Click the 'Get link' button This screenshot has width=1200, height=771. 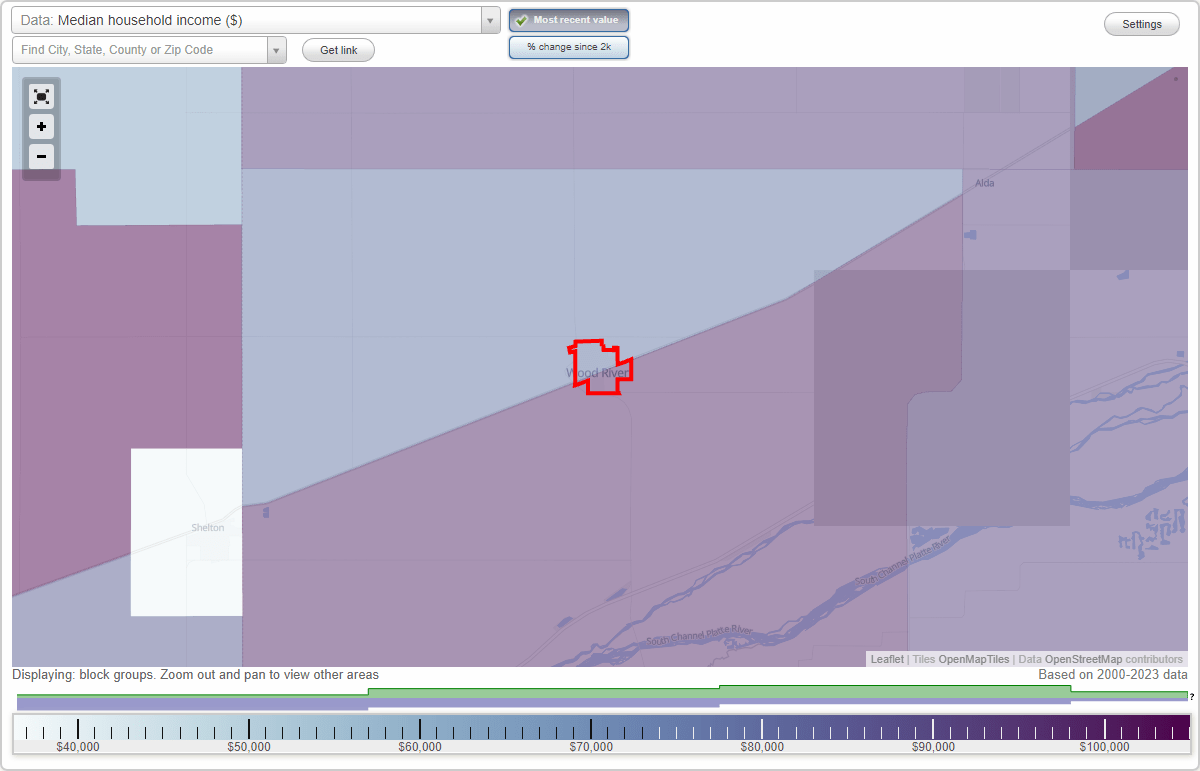[x=337, y=49]
